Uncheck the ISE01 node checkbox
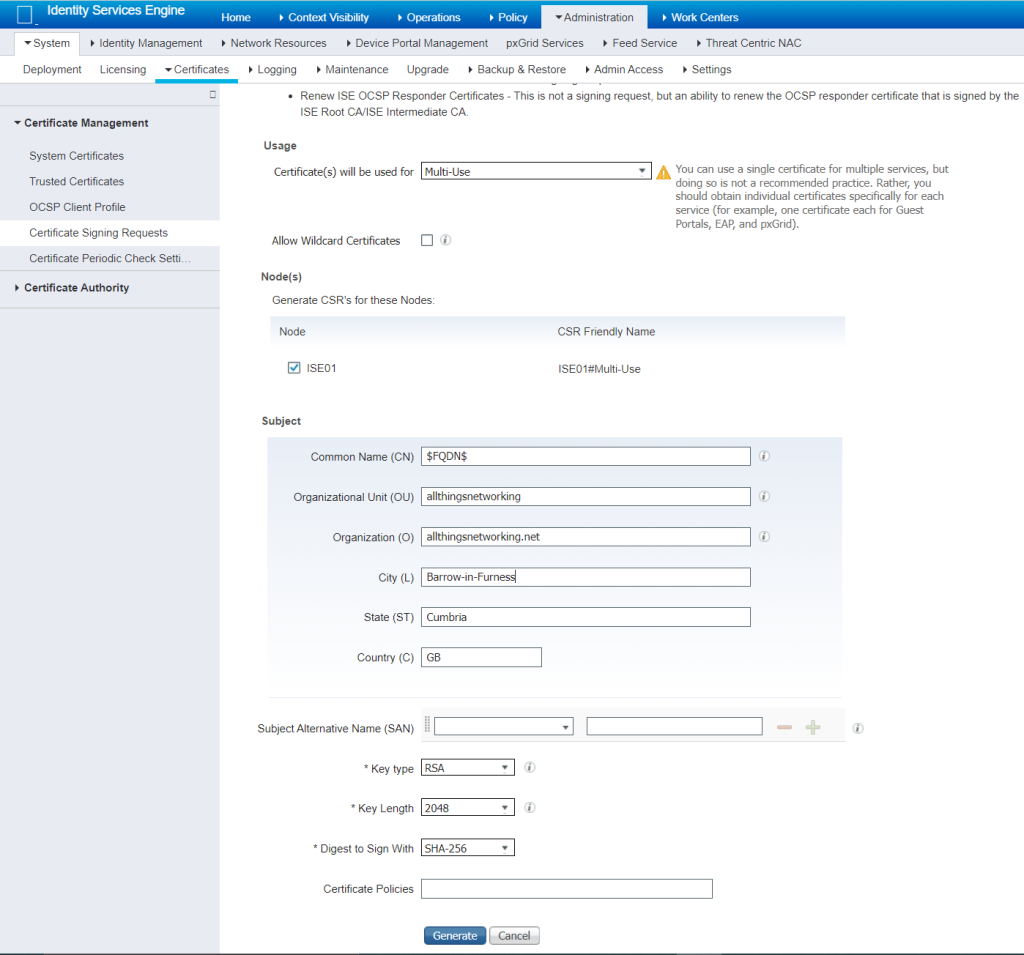This screenshot has width=1024, height=955. [x=294, y=368]
